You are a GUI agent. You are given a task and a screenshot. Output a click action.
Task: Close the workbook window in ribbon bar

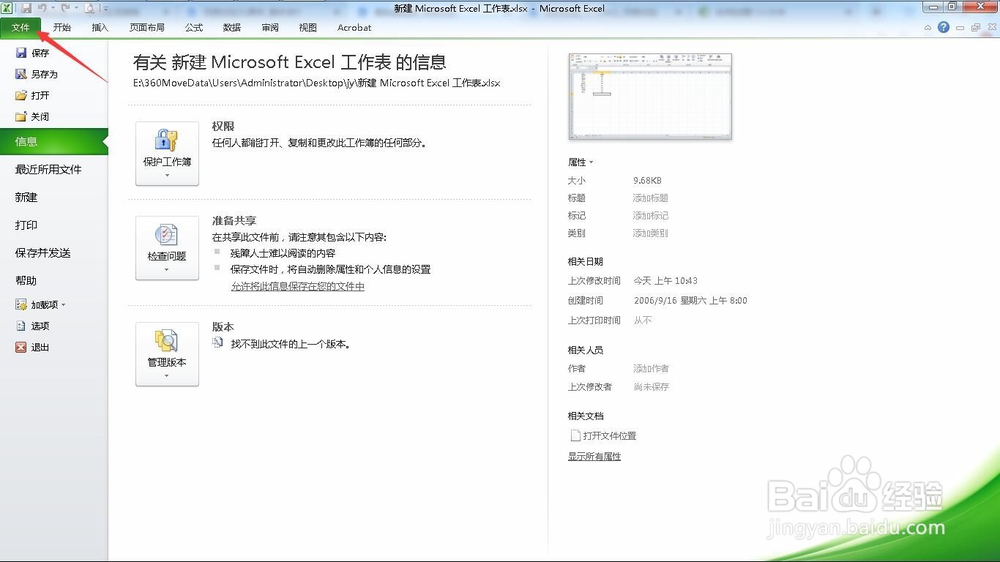(992, 27)
